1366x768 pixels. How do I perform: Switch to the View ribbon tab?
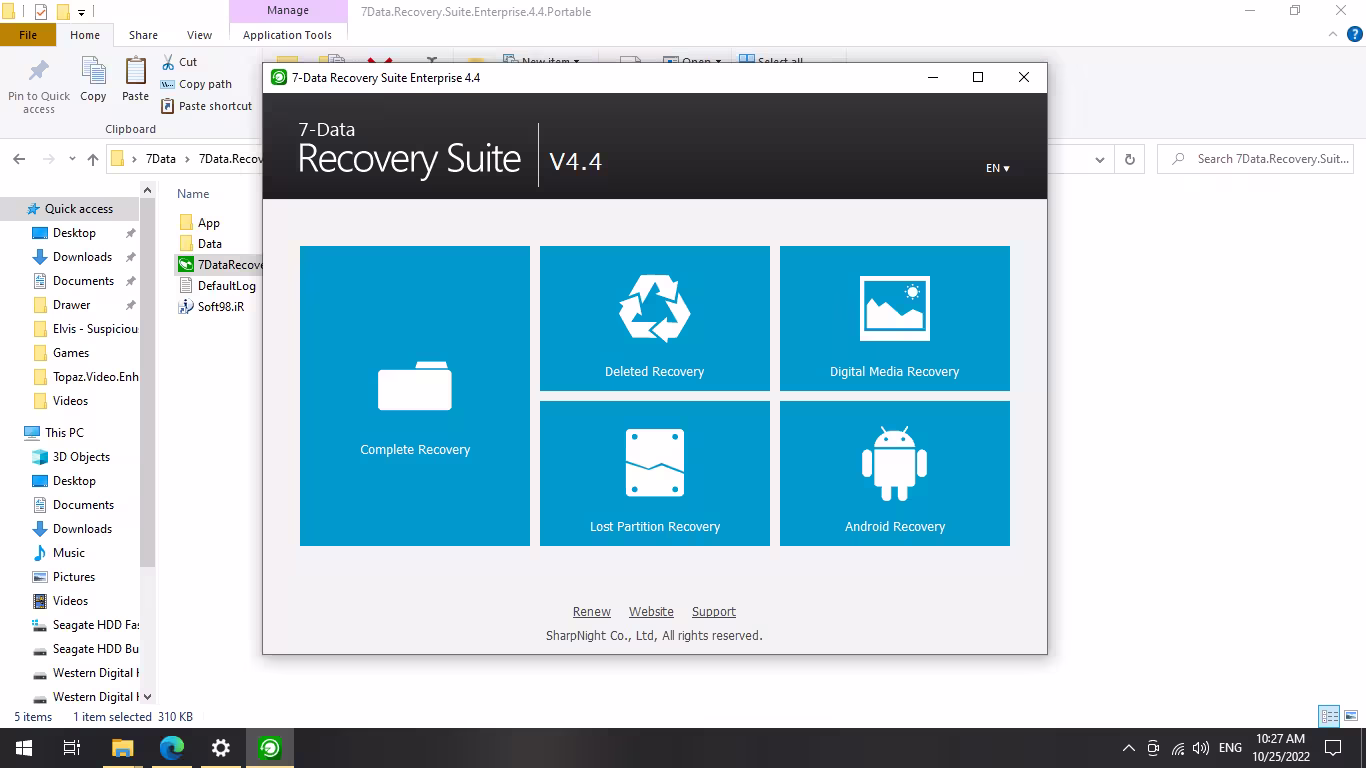199,35
